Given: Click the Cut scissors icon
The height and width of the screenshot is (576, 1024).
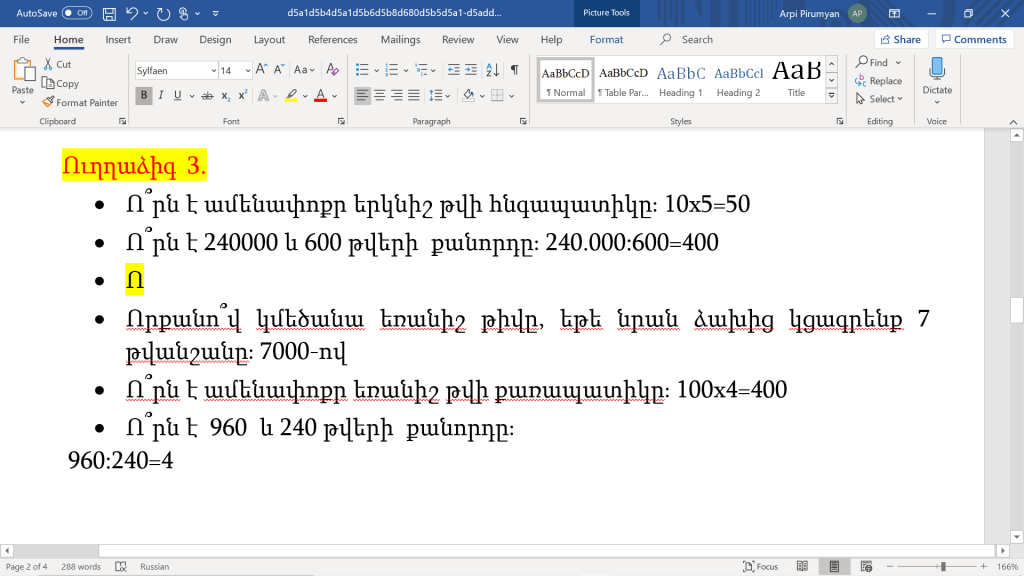Looking at the screenshot, I should coord(48,65).
